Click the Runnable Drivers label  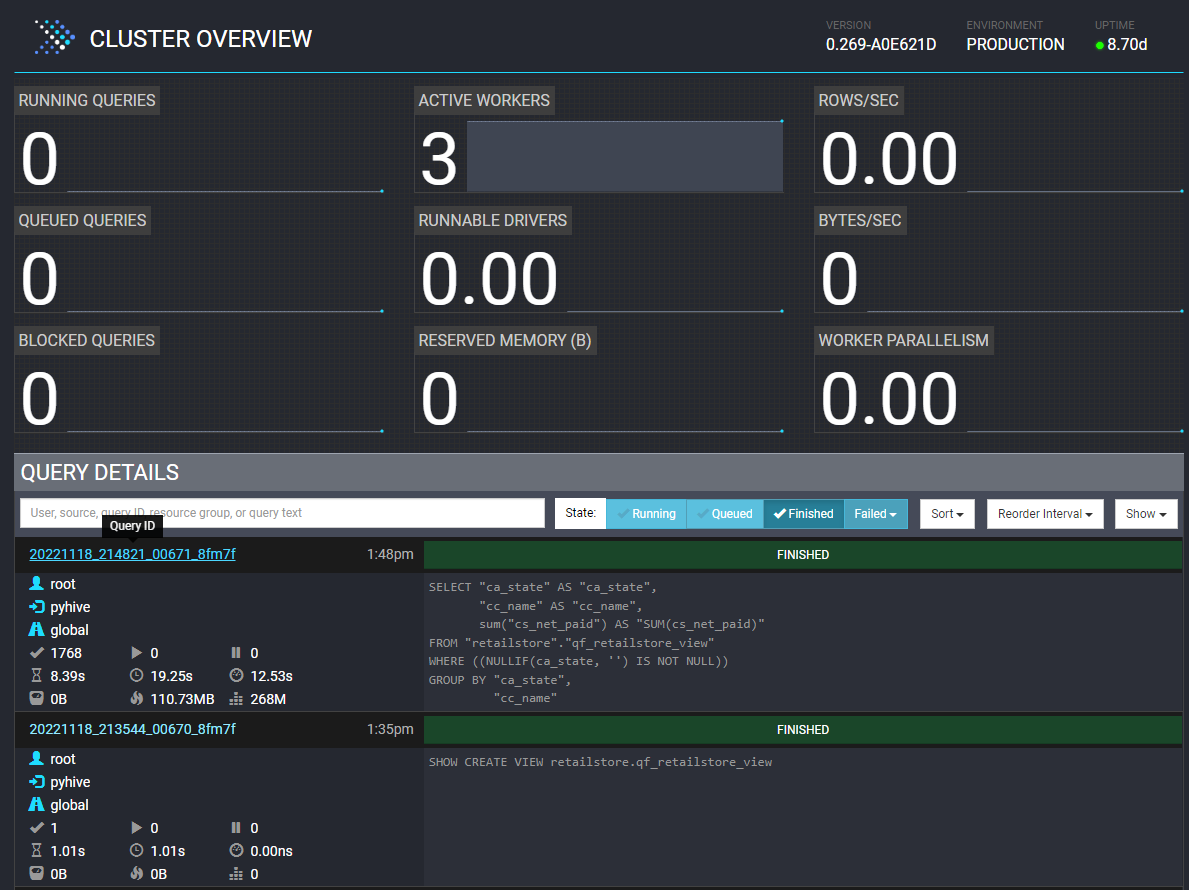(493, 220)
